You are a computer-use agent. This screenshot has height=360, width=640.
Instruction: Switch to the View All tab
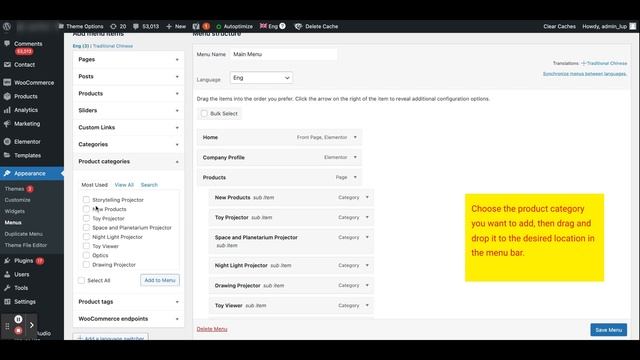(x=124, y=185)
